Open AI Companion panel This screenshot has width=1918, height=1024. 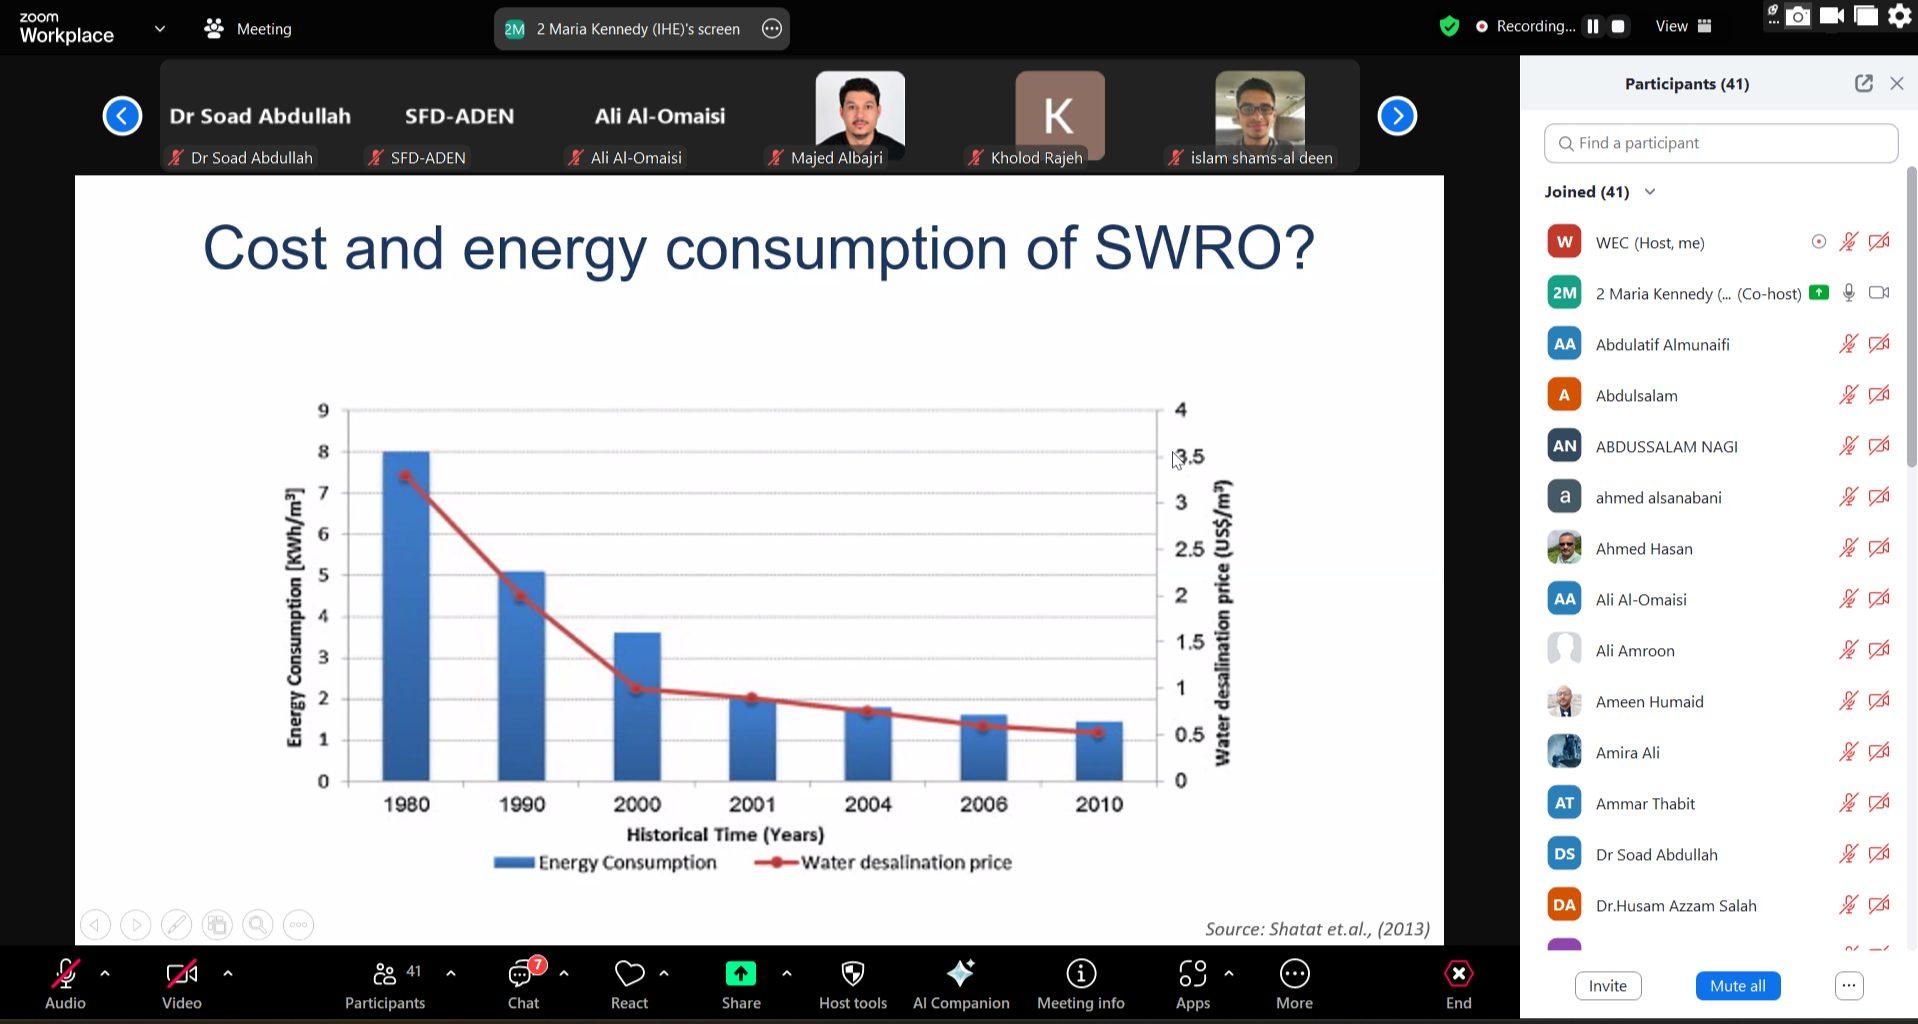click(960, 974)
